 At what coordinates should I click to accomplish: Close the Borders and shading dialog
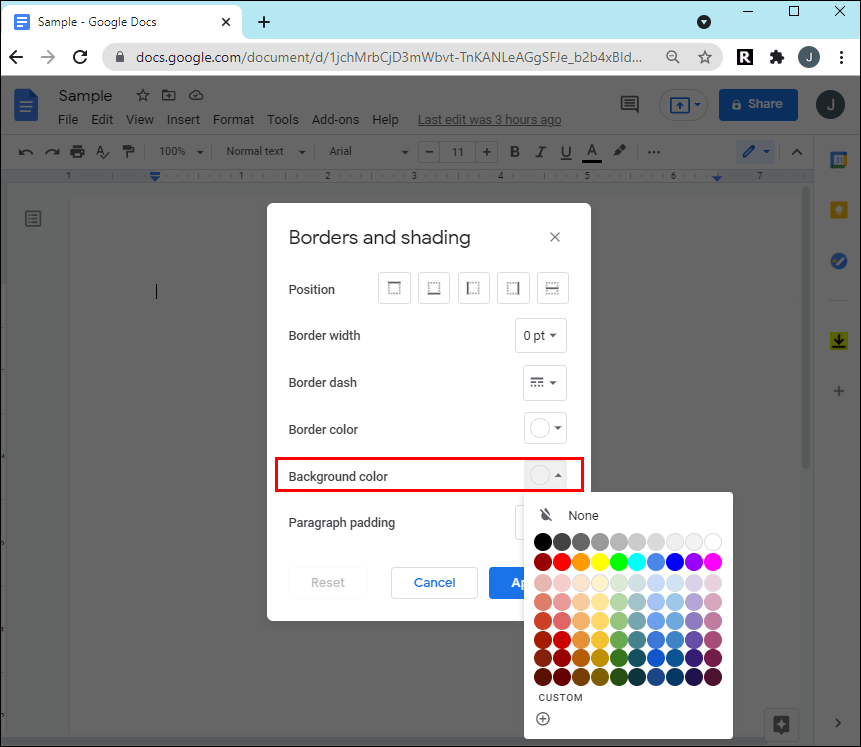click(555, 237)
